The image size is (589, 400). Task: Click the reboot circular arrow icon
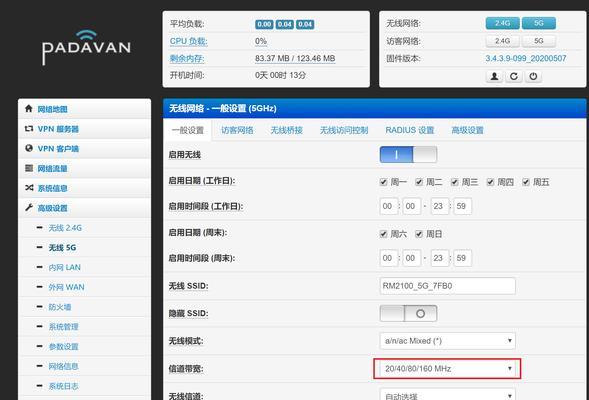(513, 77)
